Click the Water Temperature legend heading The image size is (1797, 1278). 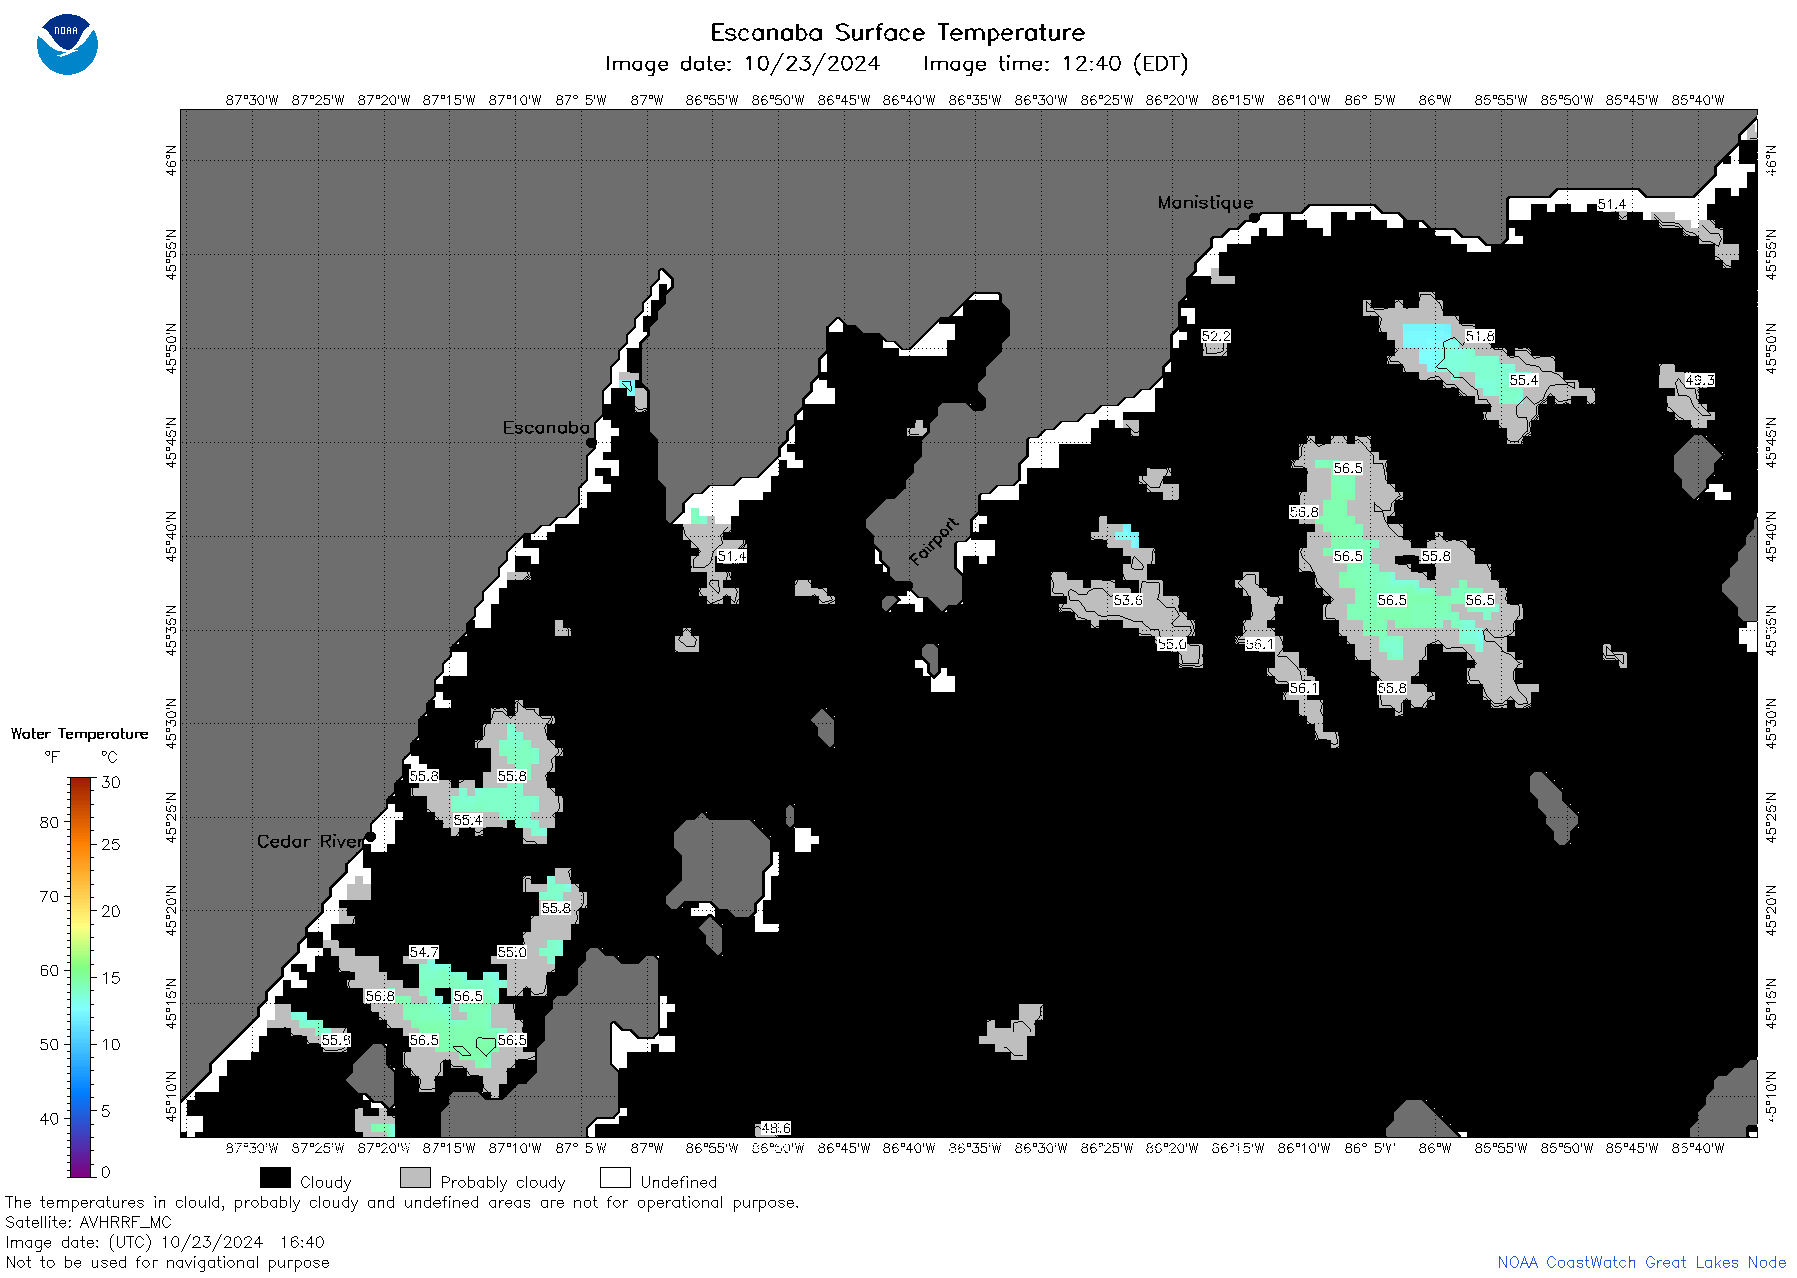[x=79, y=734]
